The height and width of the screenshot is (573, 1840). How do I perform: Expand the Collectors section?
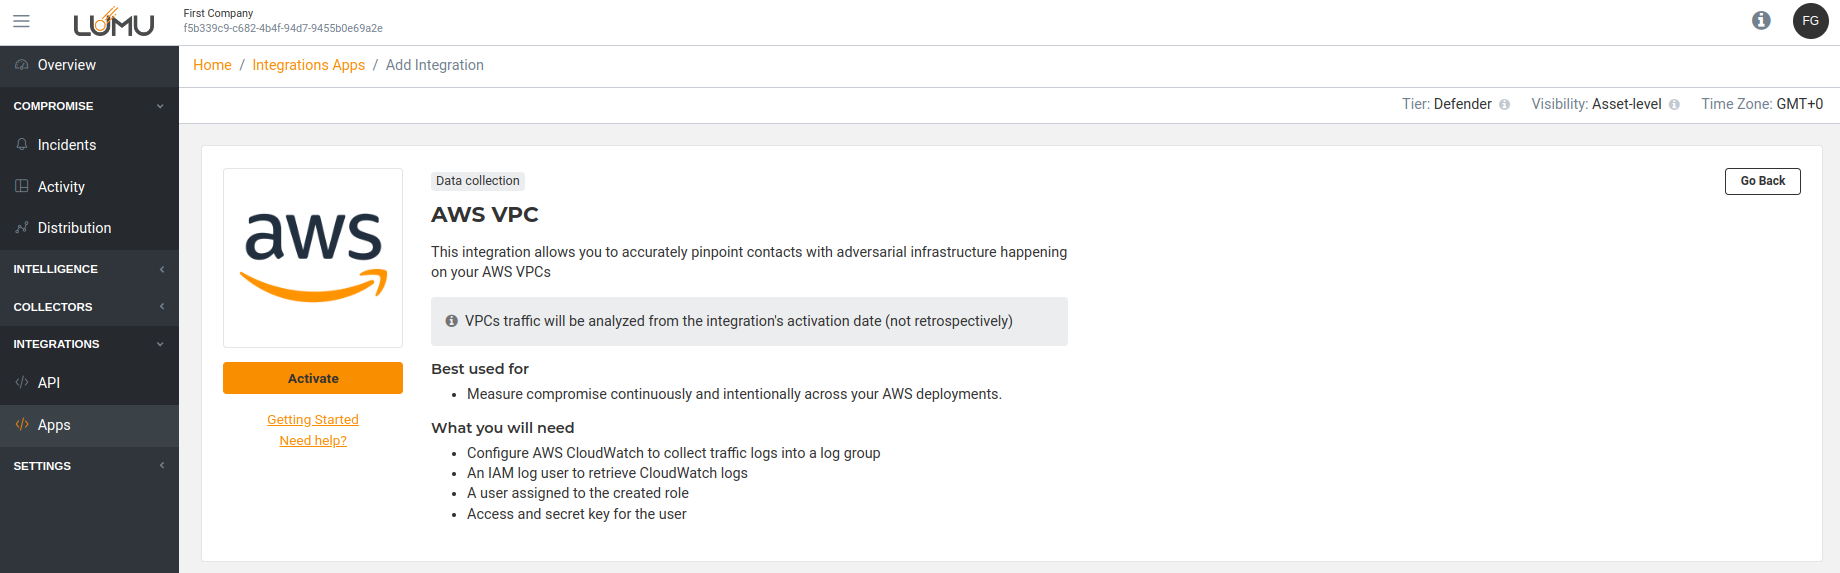point(161,307)
